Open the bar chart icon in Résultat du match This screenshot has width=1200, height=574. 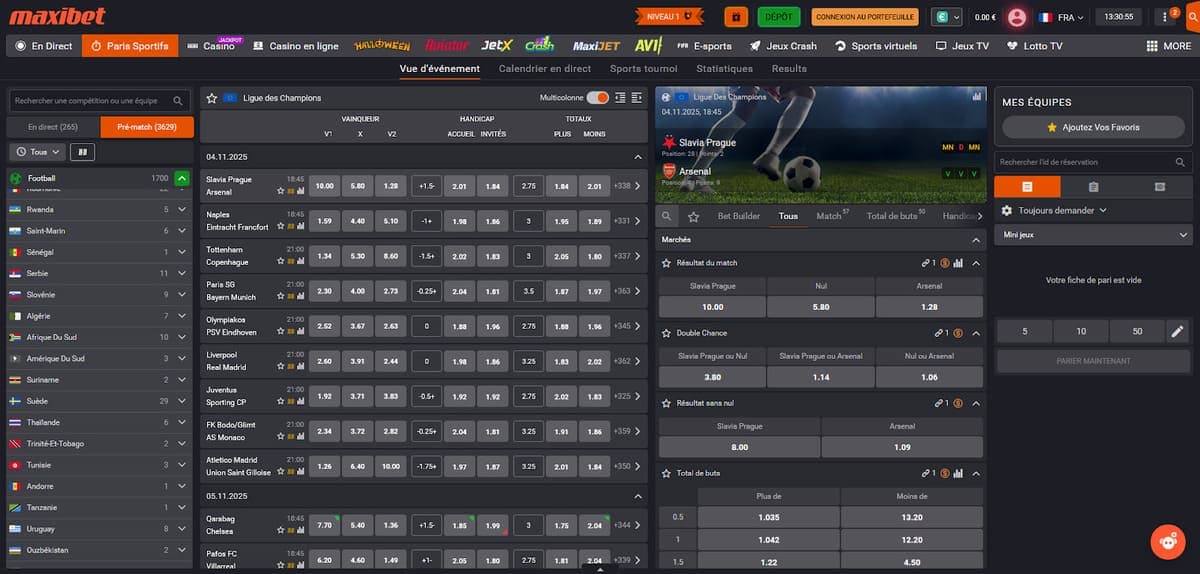(x=959, y=263)
